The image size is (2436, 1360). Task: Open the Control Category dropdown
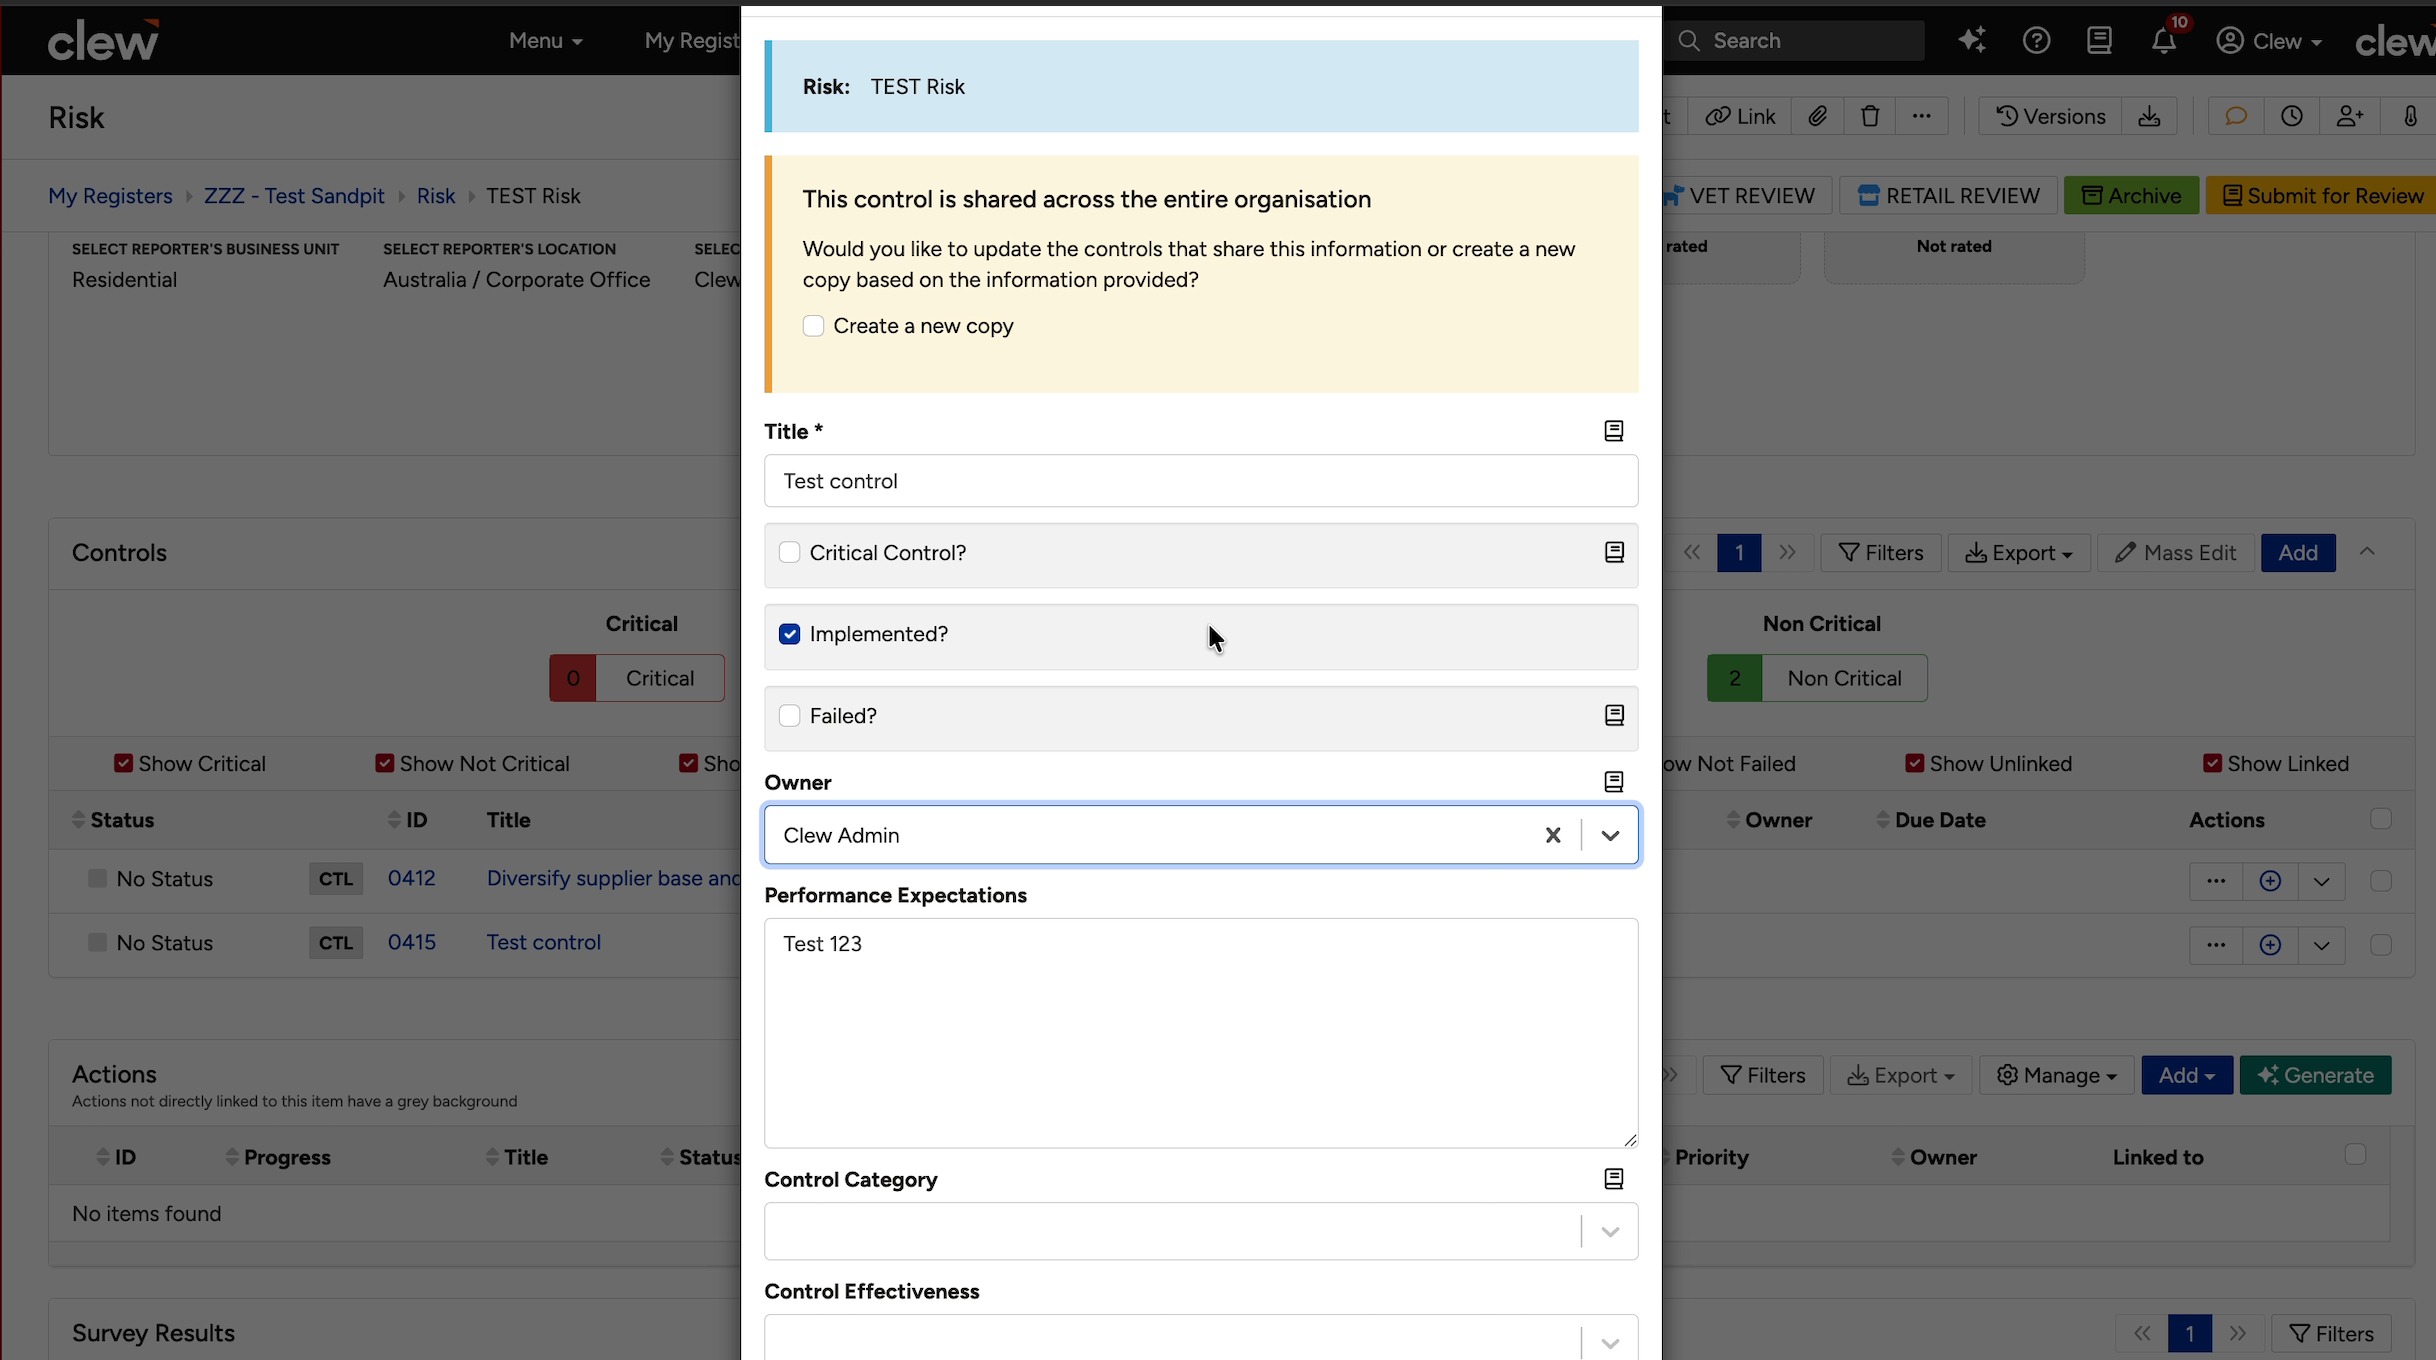pos(1201,1231)
